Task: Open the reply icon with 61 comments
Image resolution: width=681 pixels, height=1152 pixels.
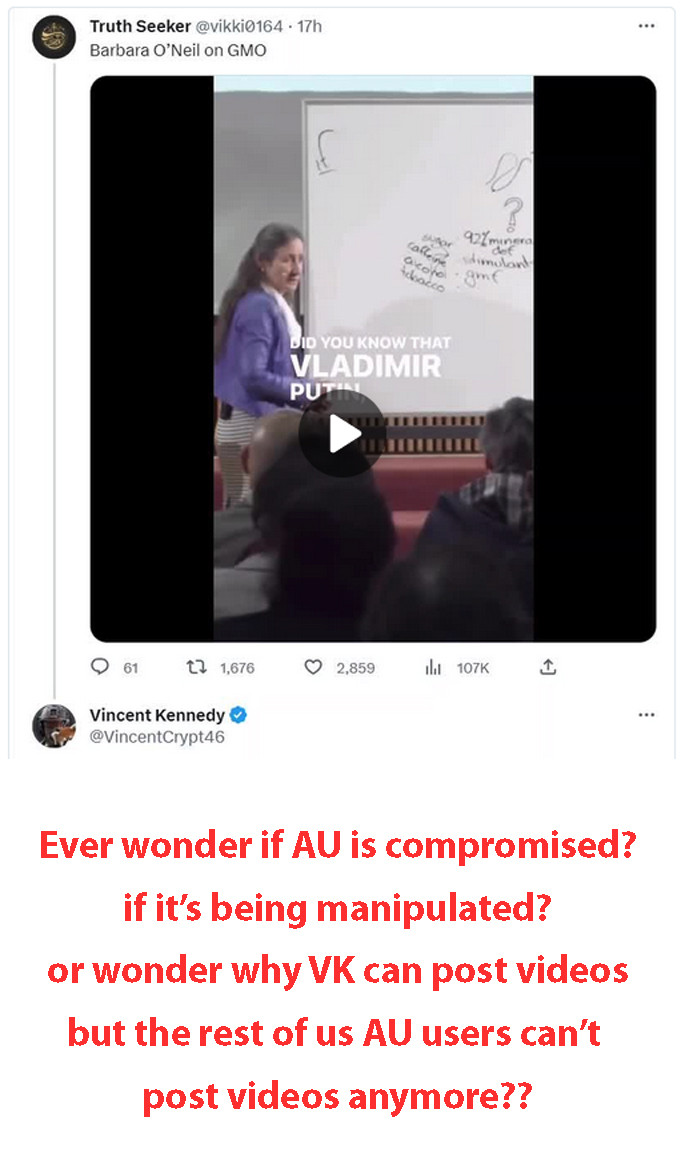Action: coord(99,667)
